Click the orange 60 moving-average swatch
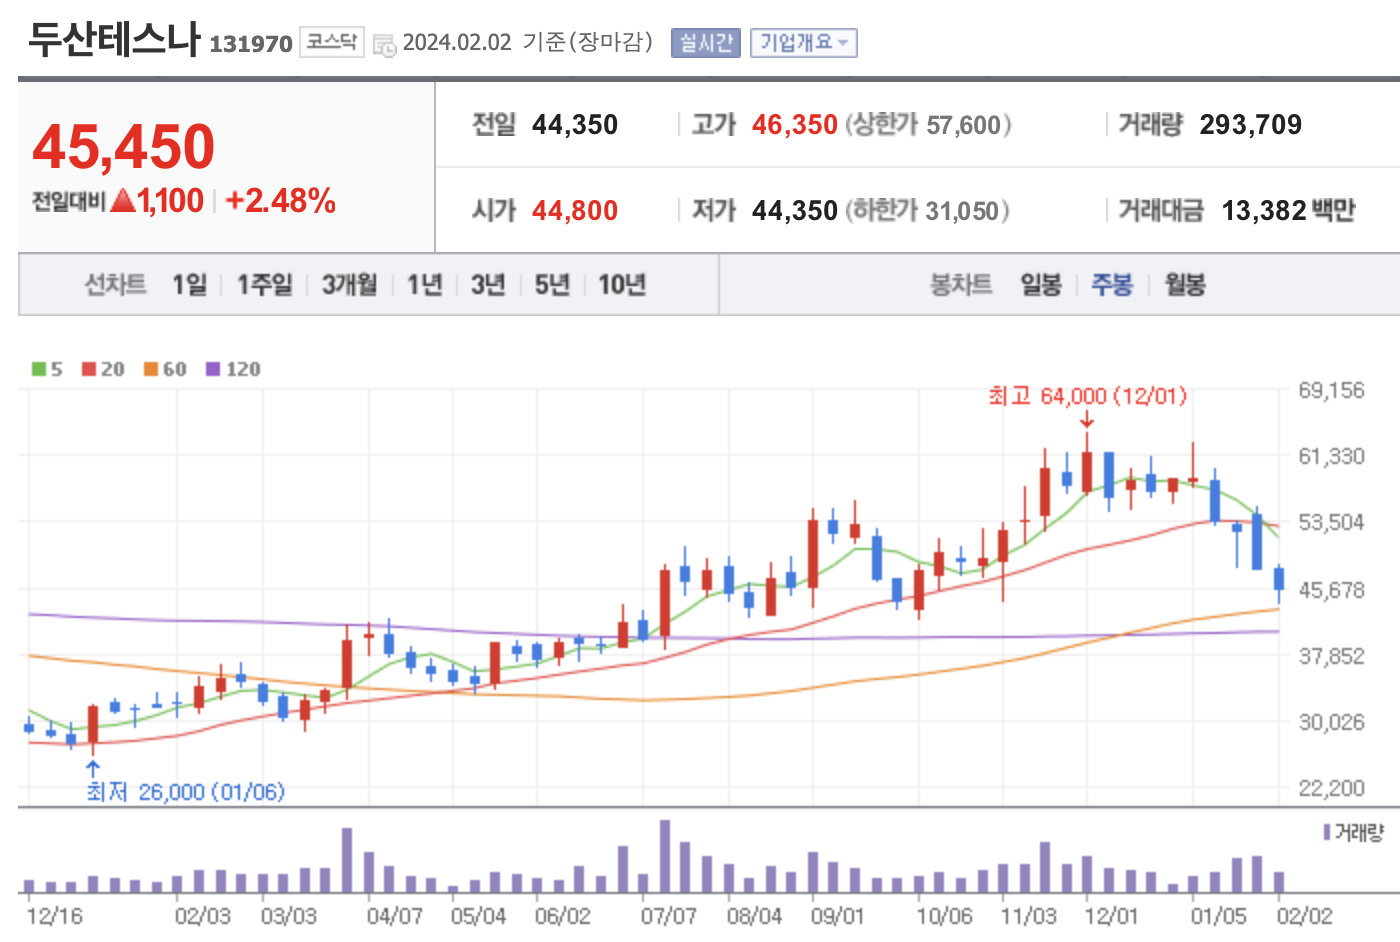1400x942 pixels. [x=151, y=369]
